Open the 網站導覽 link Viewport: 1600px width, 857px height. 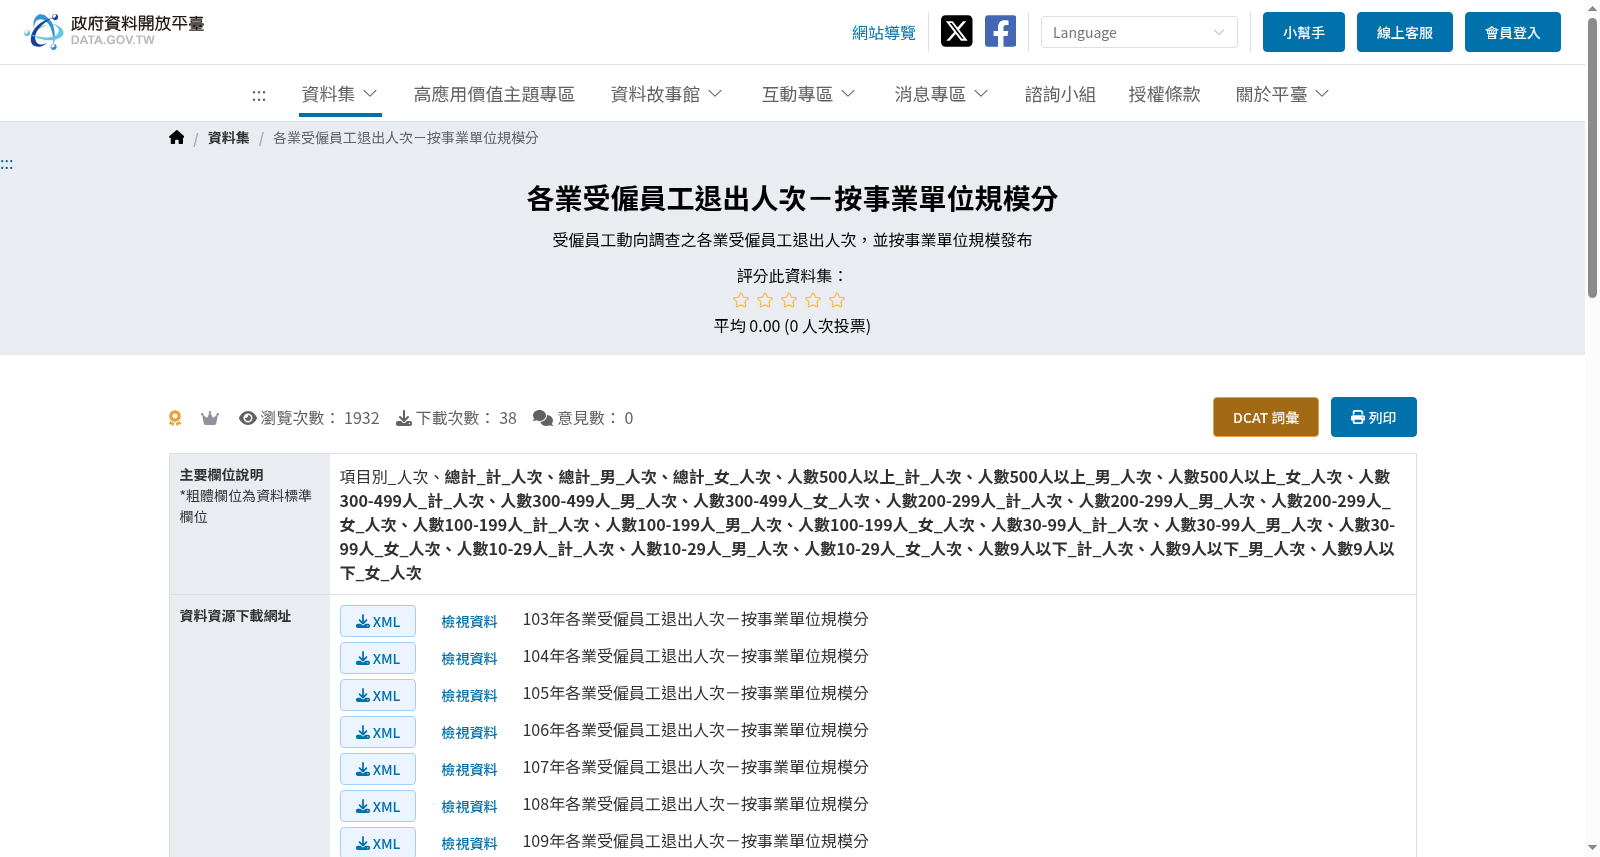pyautogui.click(x=884, y=33)
